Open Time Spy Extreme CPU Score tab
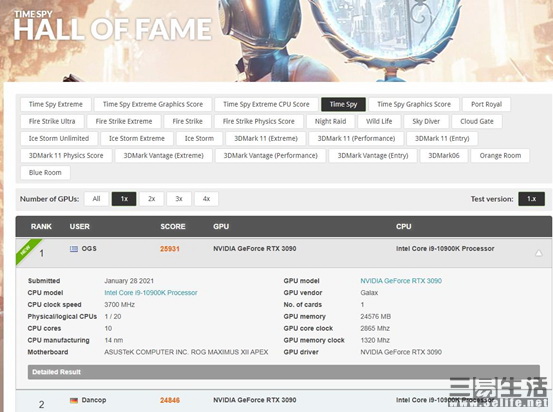553x412 pixels. click(x=266, y=104)
